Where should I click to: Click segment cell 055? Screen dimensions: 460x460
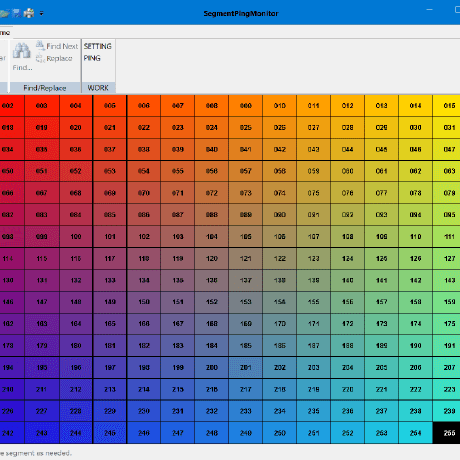click(178, 171)
